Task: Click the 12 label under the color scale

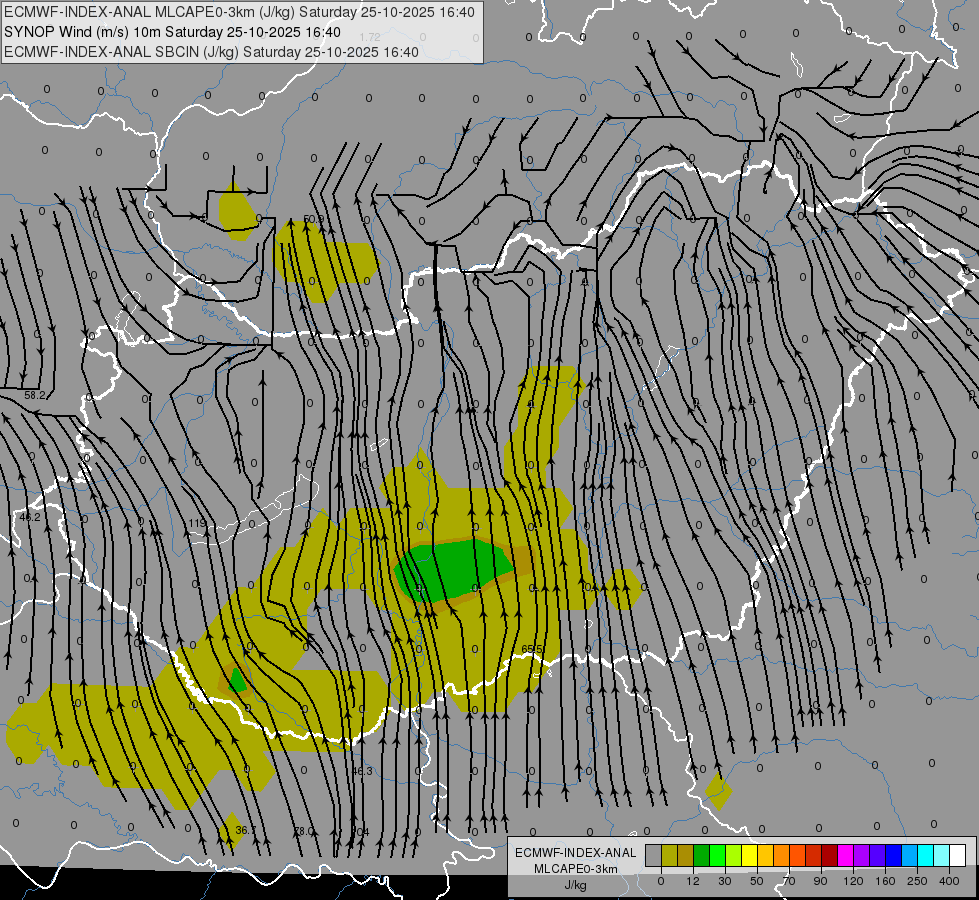Action: pos(693,881)
